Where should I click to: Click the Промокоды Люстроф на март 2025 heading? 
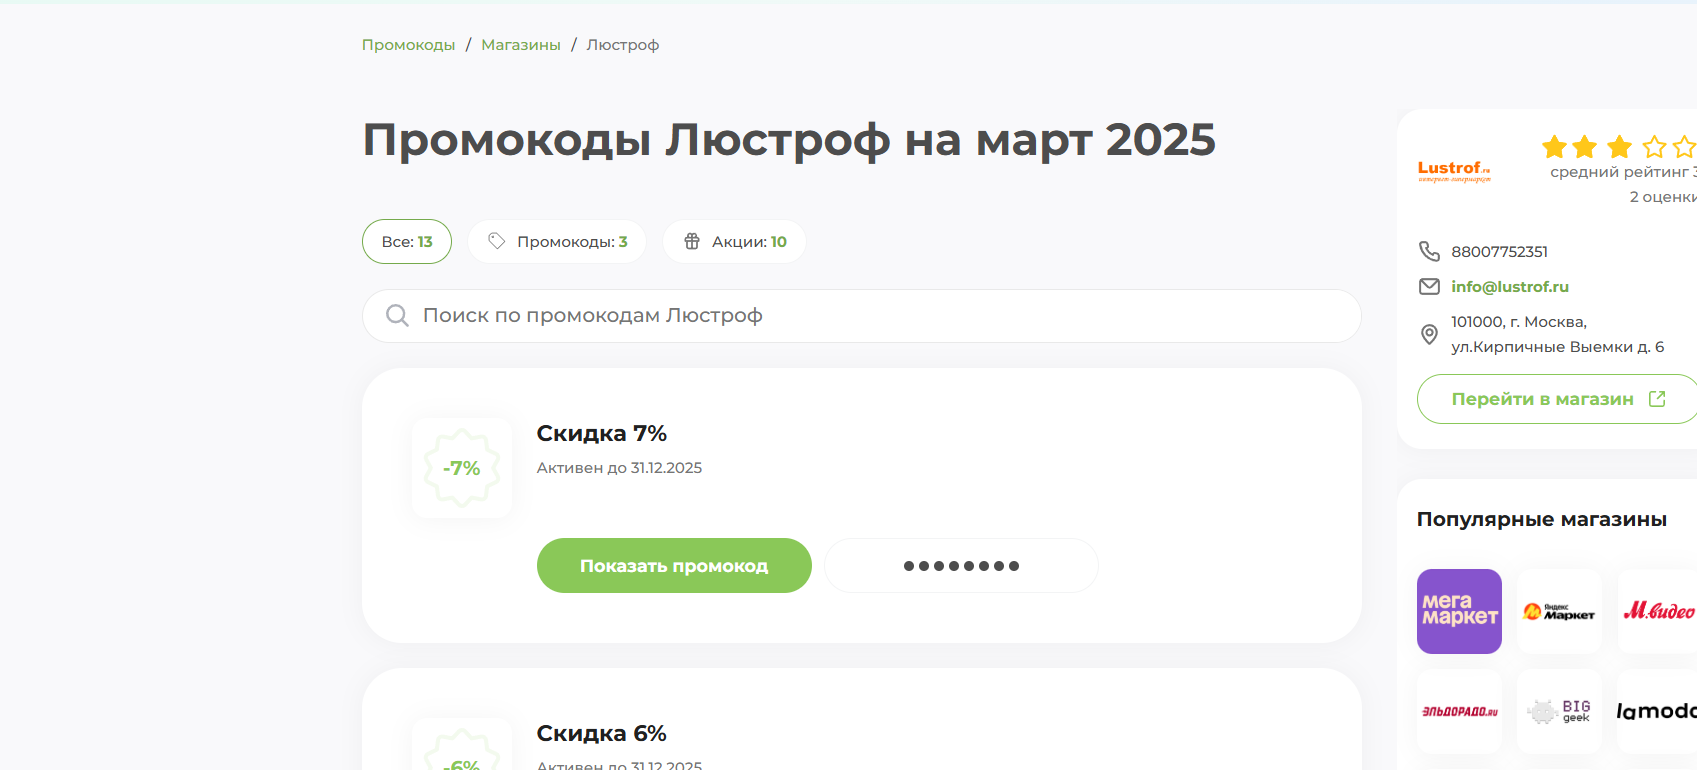coord(789,140)
